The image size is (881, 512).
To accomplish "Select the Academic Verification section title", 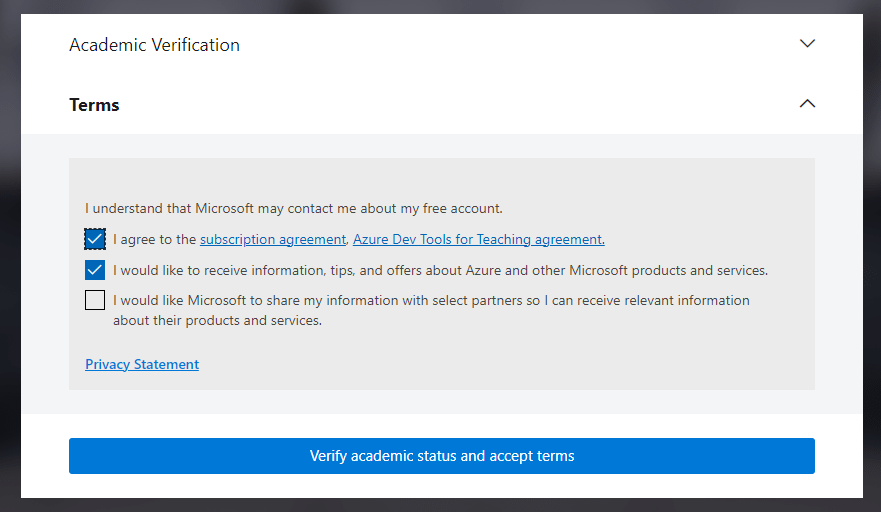I will pyautogui.click(x=155, y=45).
